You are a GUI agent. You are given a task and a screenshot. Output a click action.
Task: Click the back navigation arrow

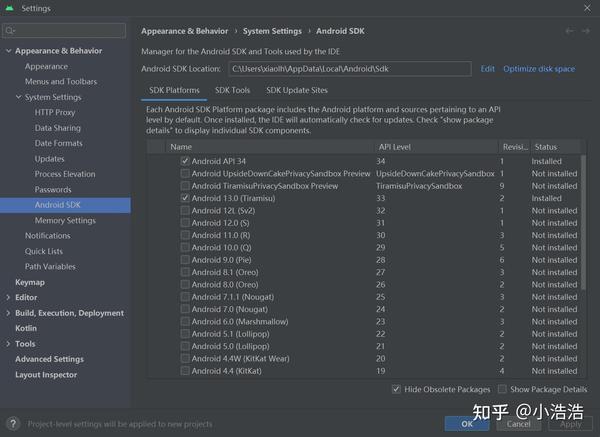(570, 31)
